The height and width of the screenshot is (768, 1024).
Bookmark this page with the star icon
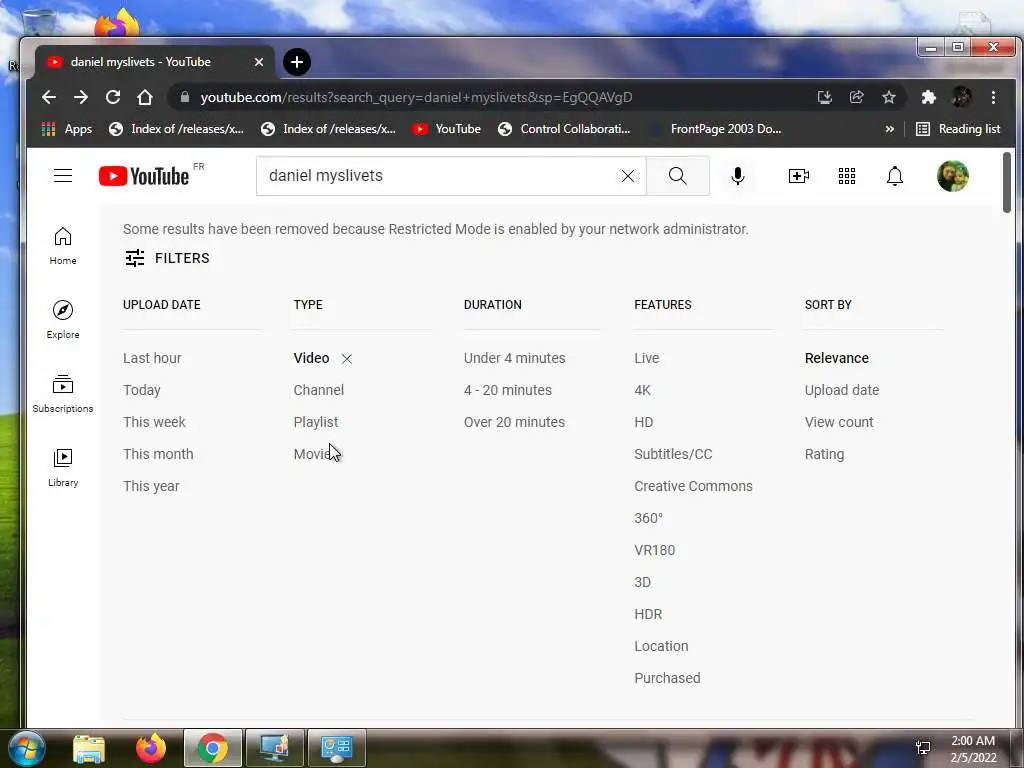click(x=889, y=97)
